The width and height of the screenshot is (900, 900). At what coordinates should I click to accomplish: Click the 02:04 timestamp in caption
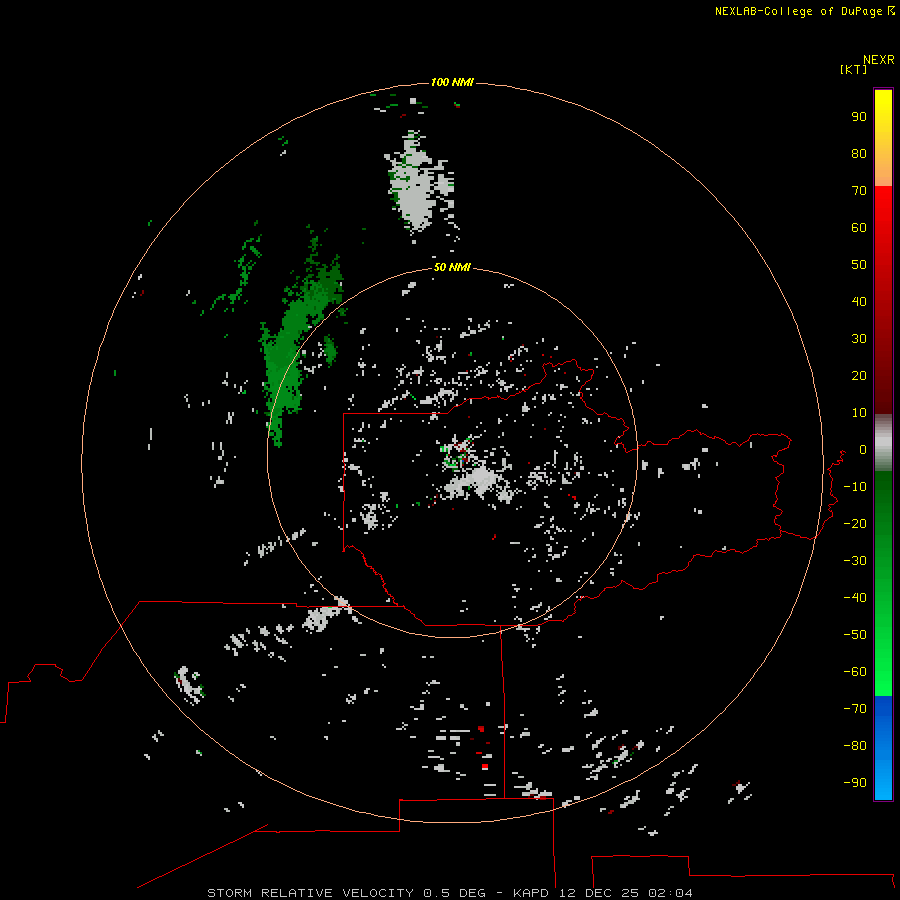(x=670, y=893)
